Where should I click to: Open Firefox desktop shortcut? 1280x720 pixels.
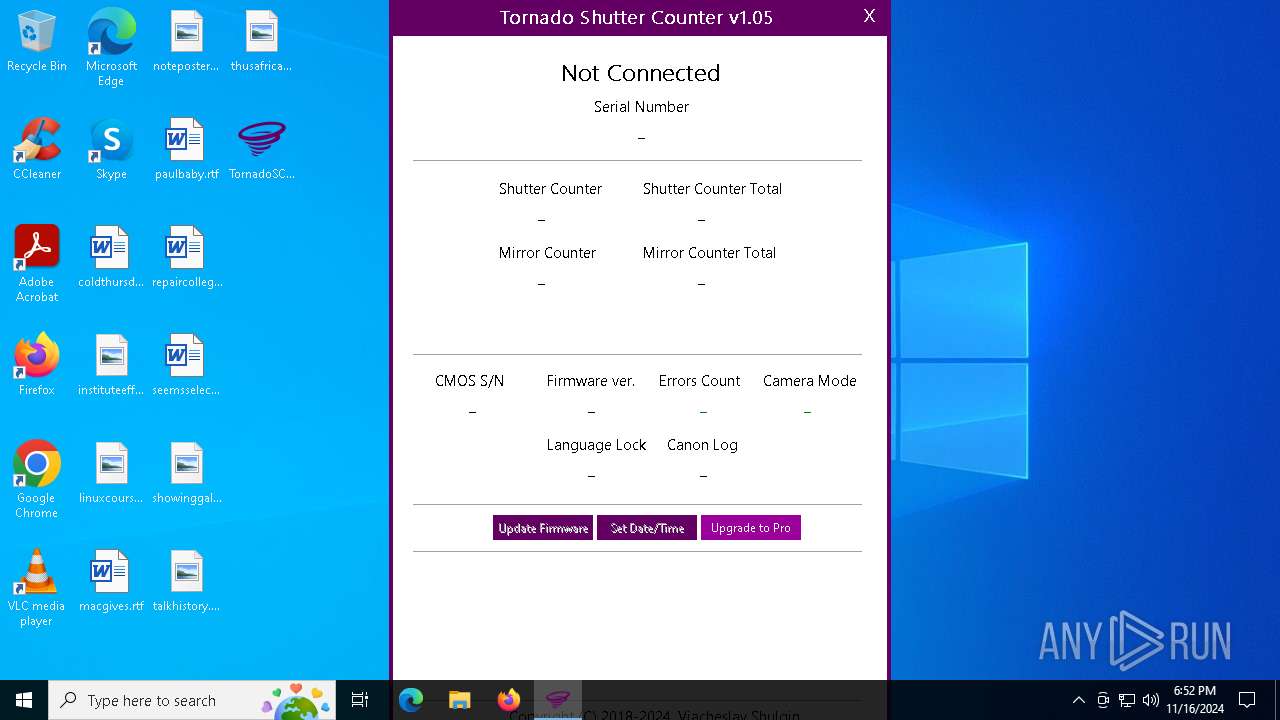coord(37,365)
